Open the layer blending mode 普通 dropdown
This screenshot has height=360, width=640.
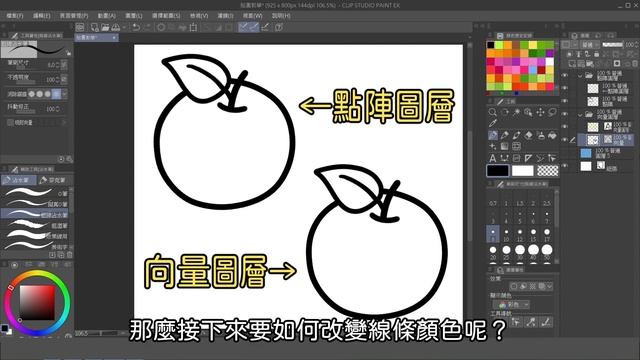pyautogui.click(x=590, y=44)
